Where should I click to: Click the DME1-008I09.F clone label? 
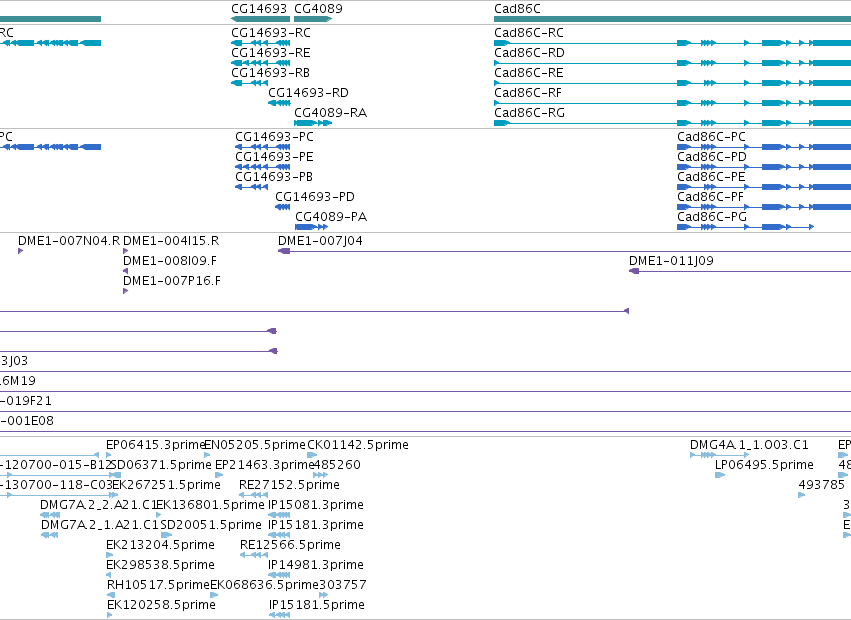(170, 261)
